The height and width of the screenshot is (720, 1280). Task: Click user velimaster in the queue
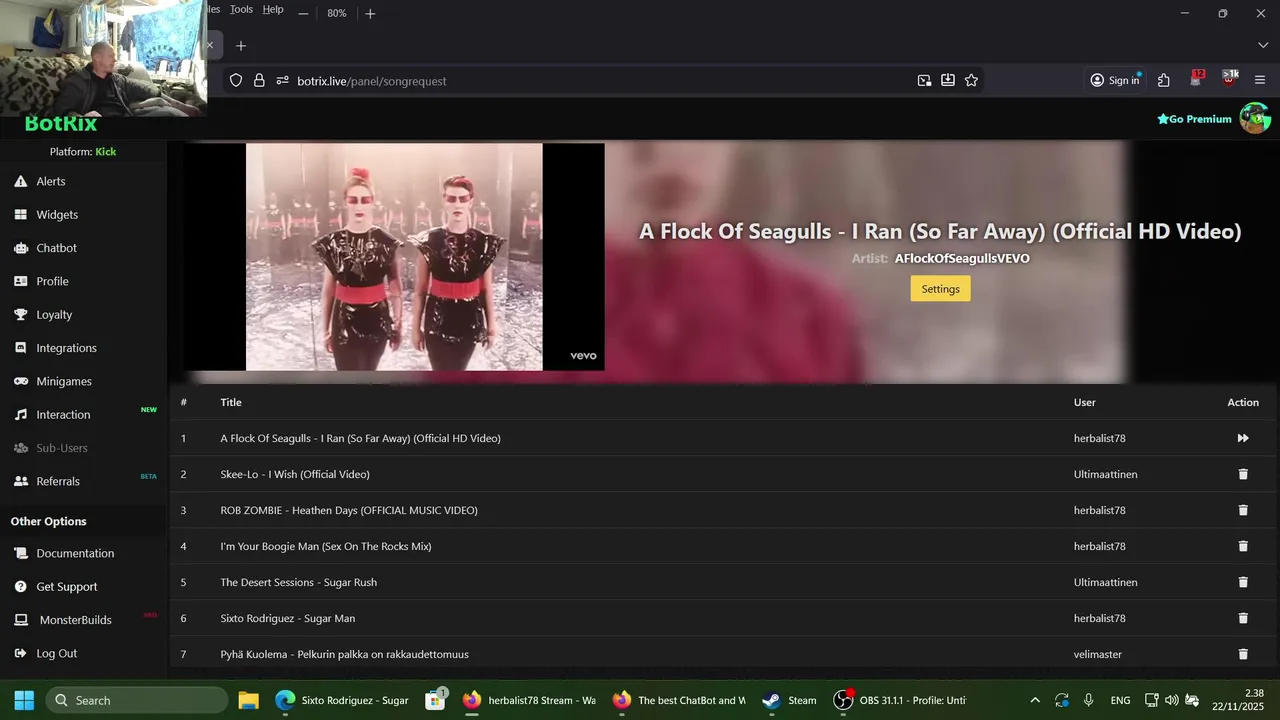[x=1098, y=654]
